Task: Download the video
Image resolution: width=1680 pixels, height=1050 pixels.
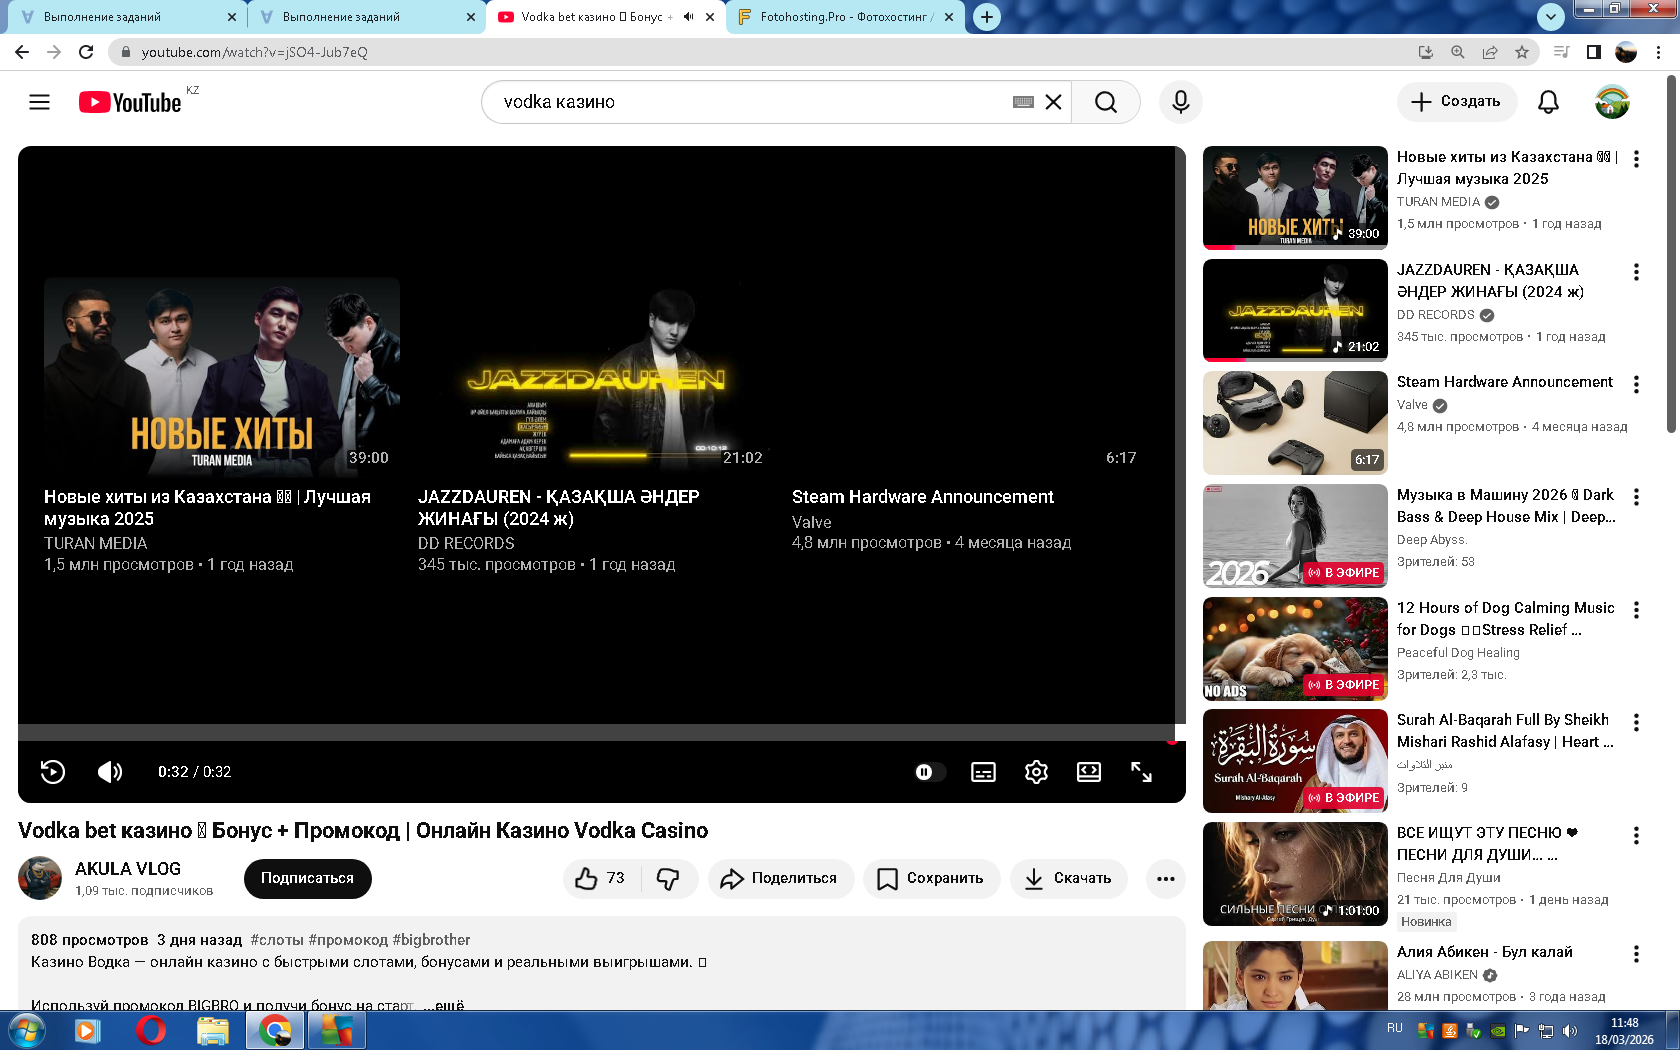Action: (x=1068, y=878)
